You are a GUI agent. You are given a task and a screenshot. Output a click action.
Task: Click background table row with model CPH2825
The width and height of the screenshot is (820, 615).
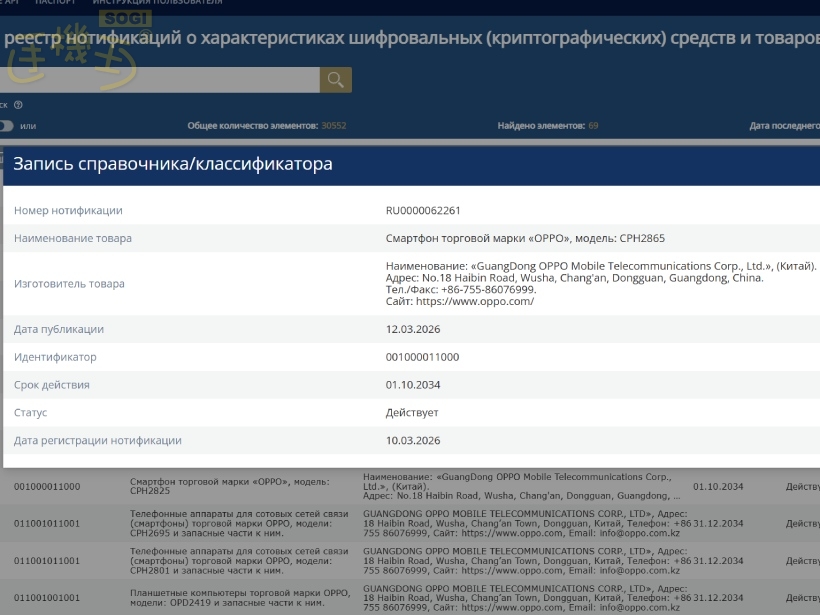[410, 486]
